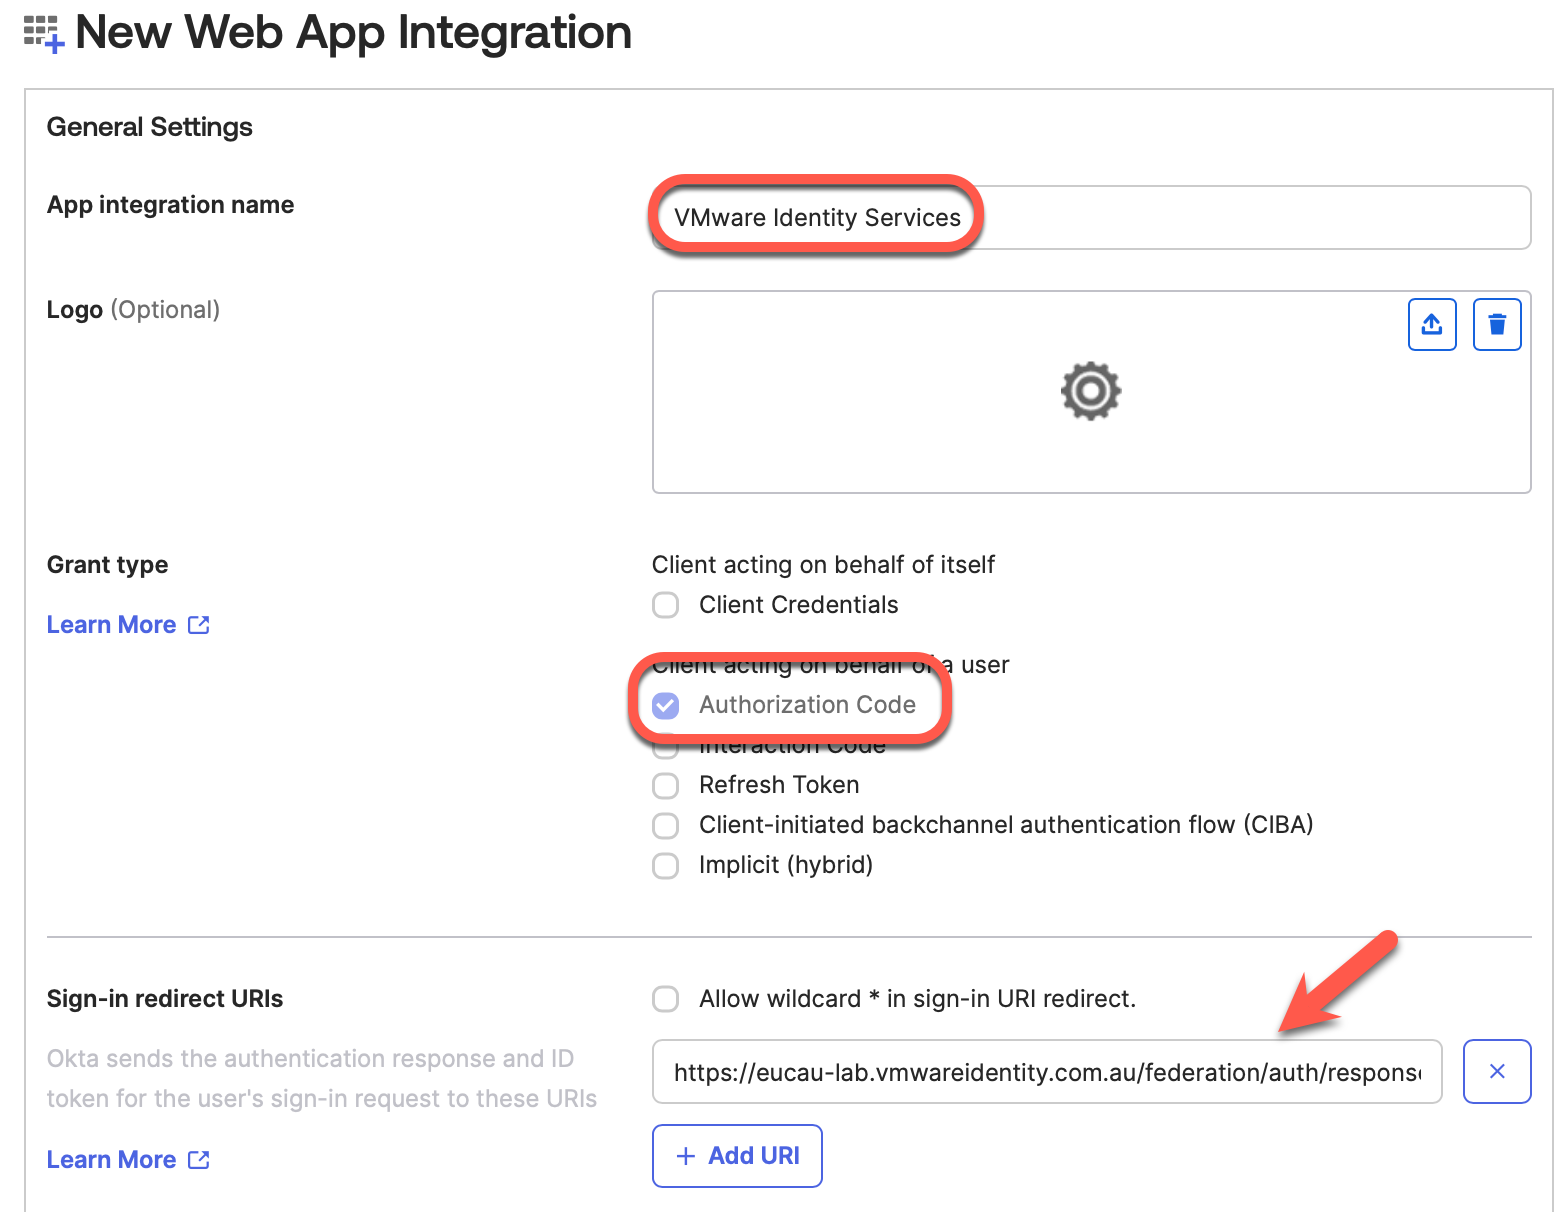
Task: Check the Client-initiated backchannel authentication (CIBA) option
Action: pyautogui.click(x=665, y=825)
